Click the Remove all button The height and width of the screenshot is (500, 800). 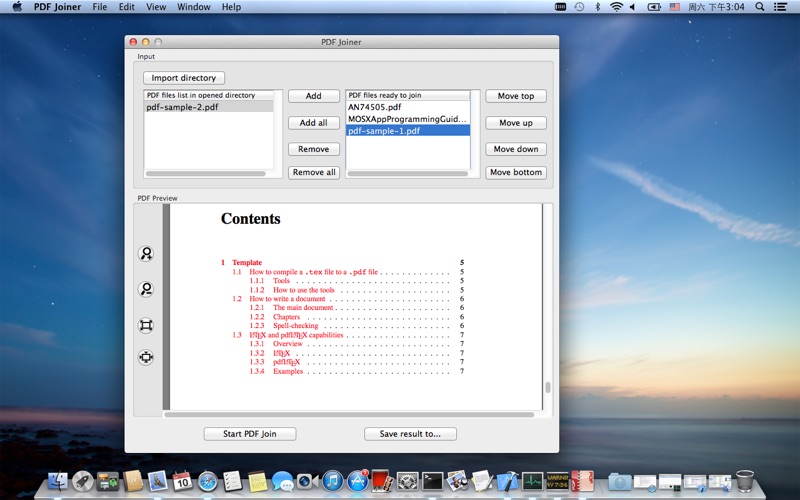[x=314, y=172]
